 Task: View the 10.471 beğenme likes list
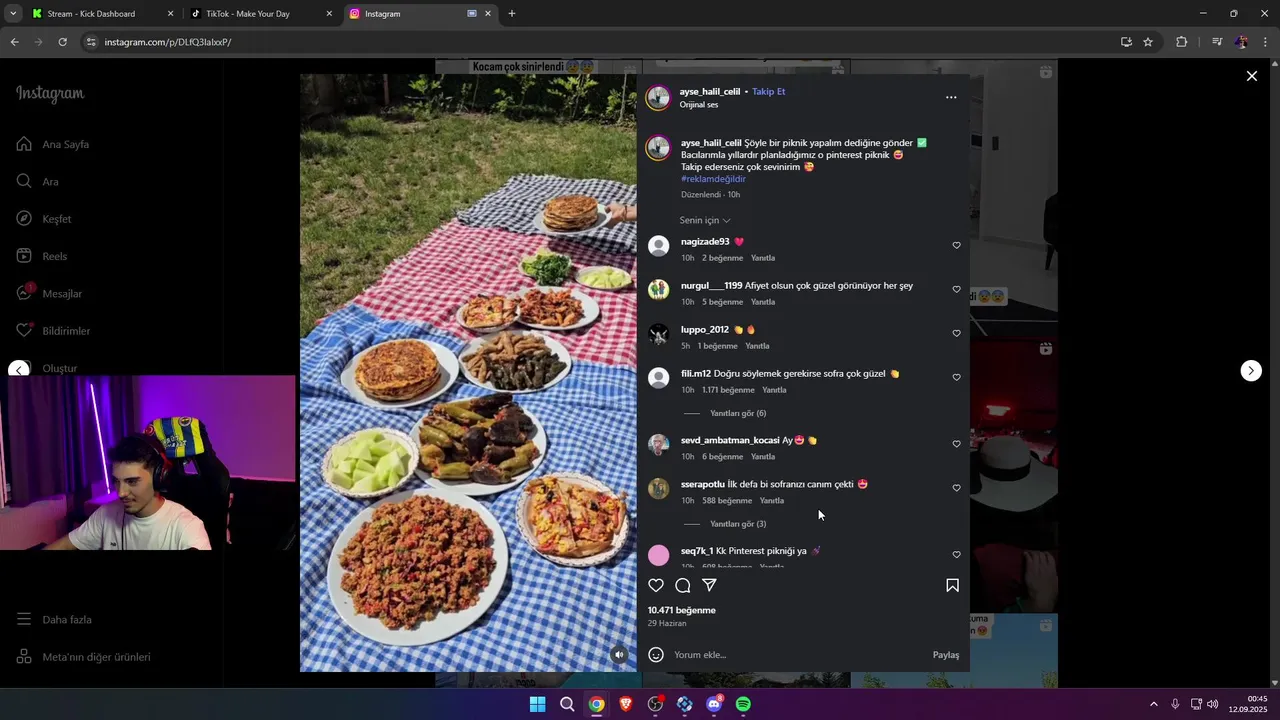pyautogui.click(x=682, y=610)
